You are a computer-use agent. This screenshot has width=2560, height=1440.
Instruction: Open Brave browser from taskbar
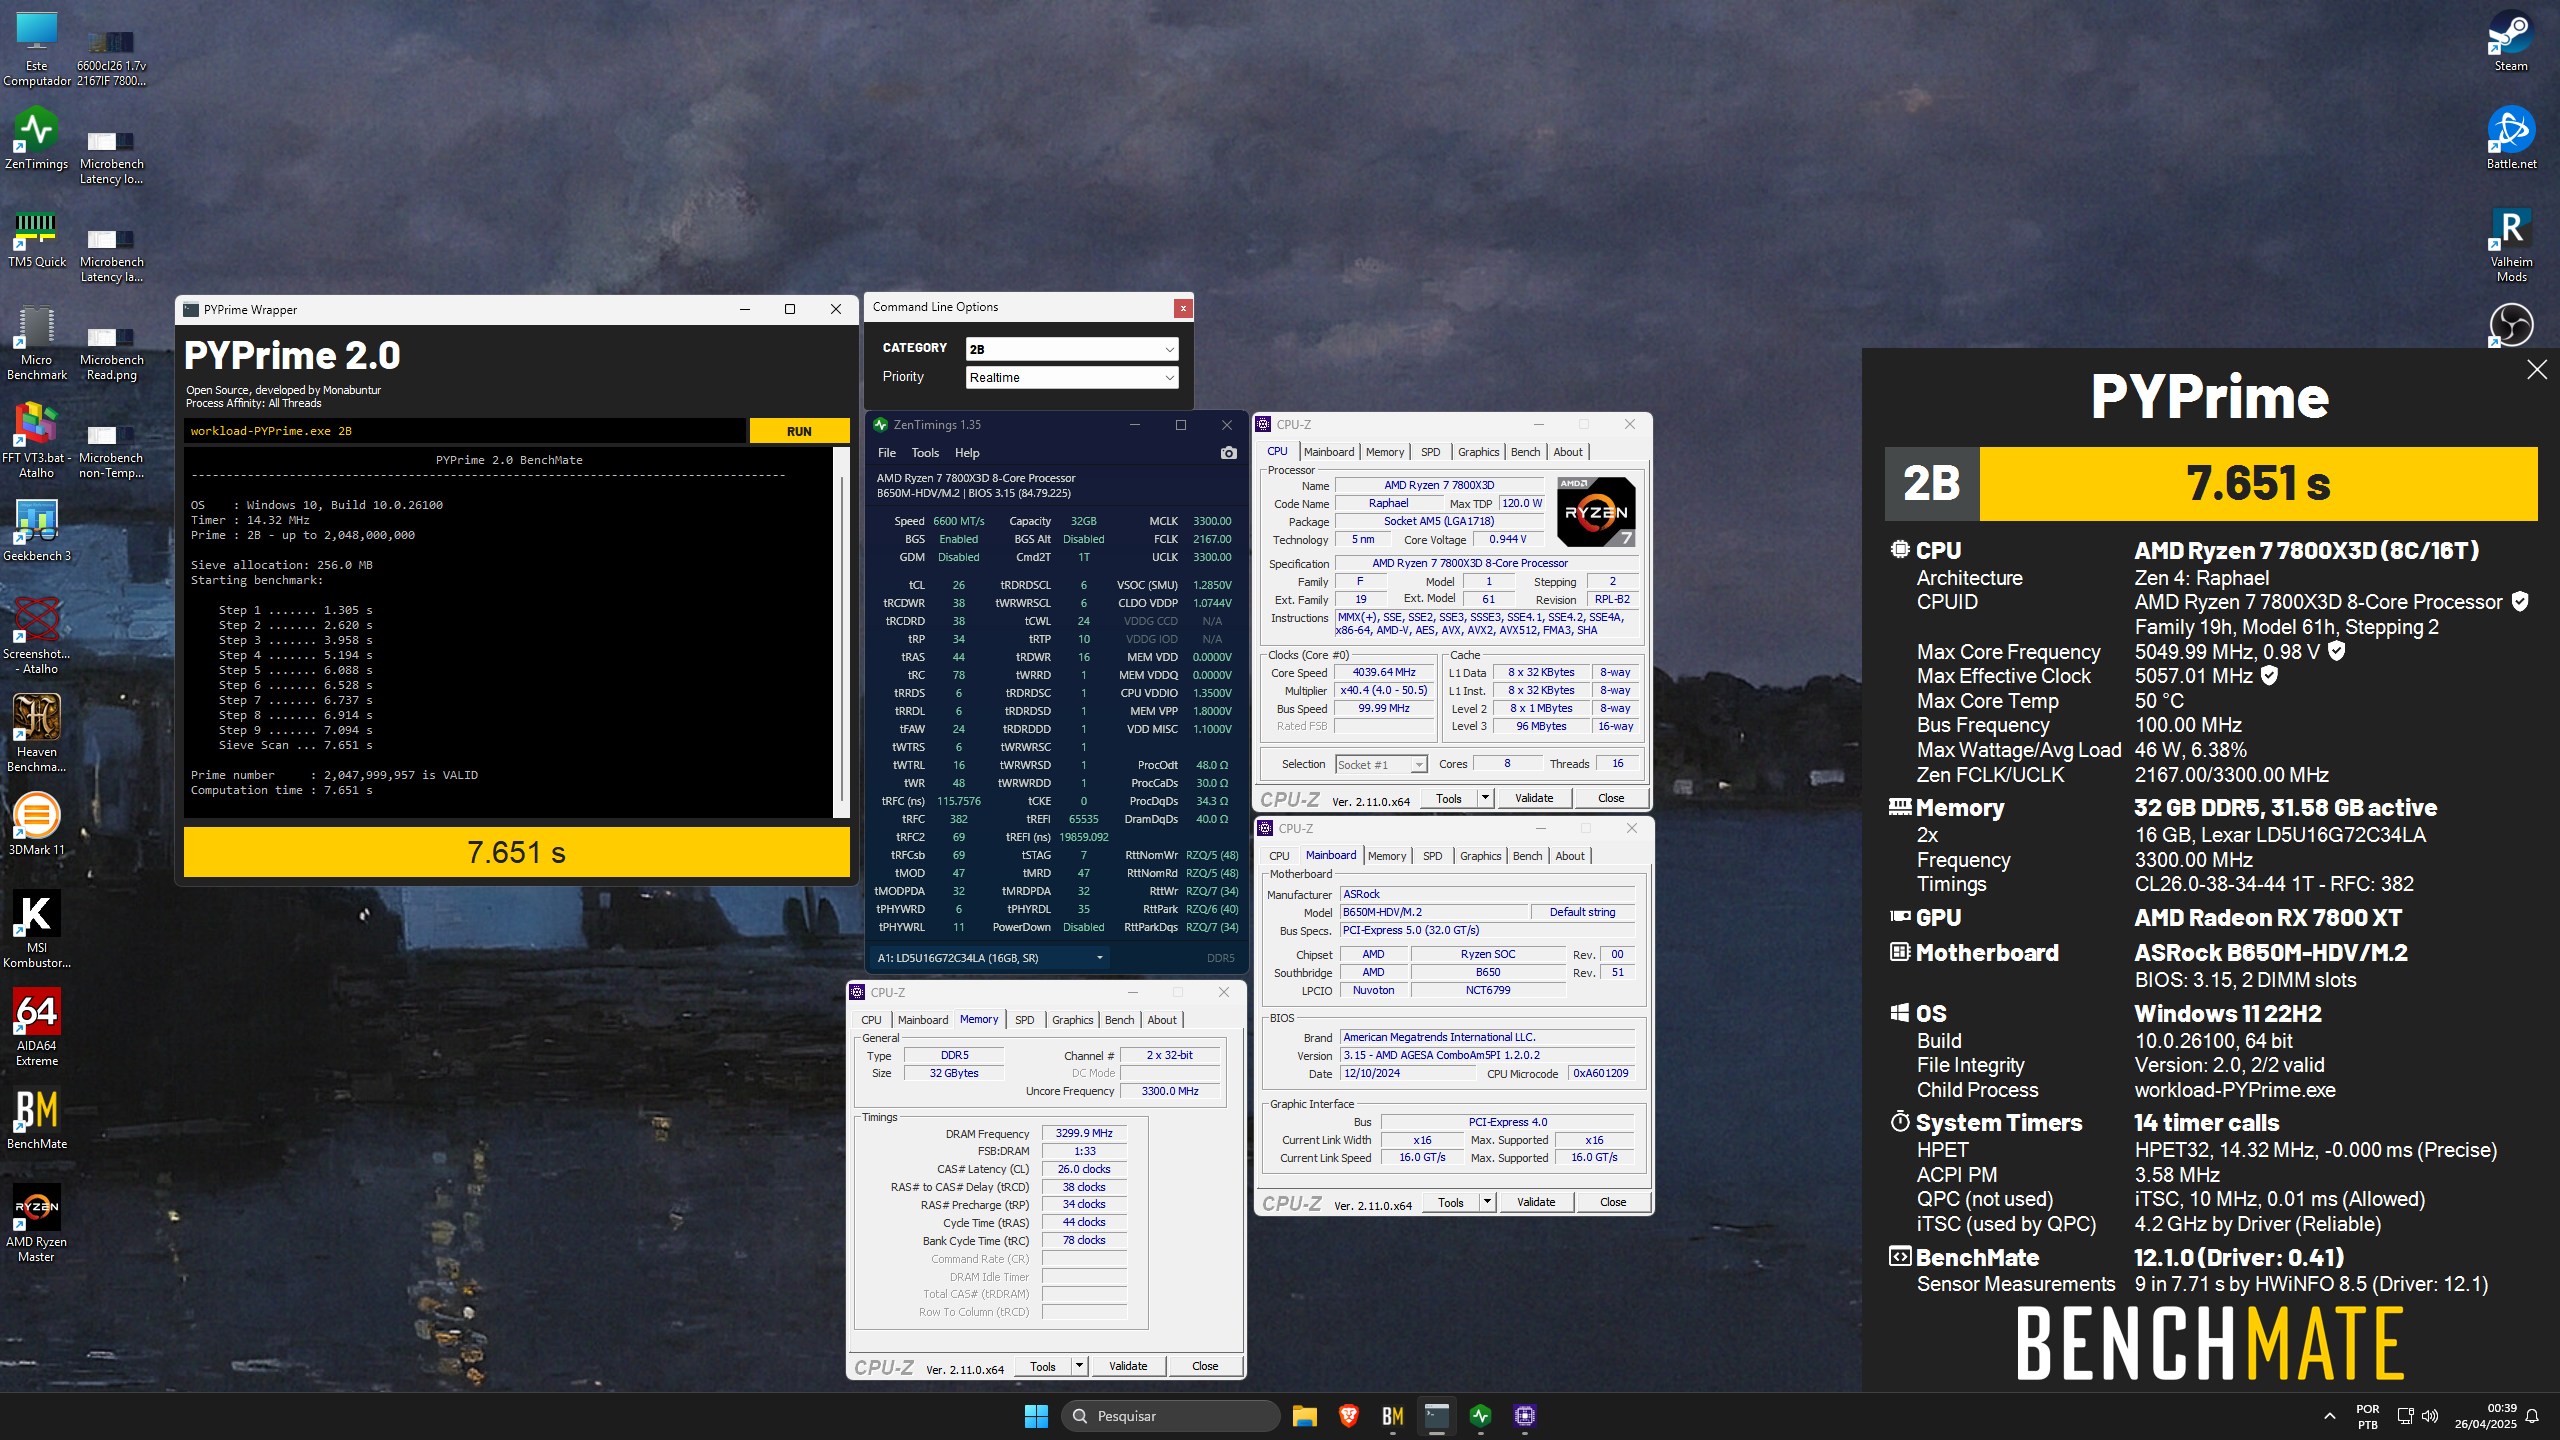coord(1348,1416)
